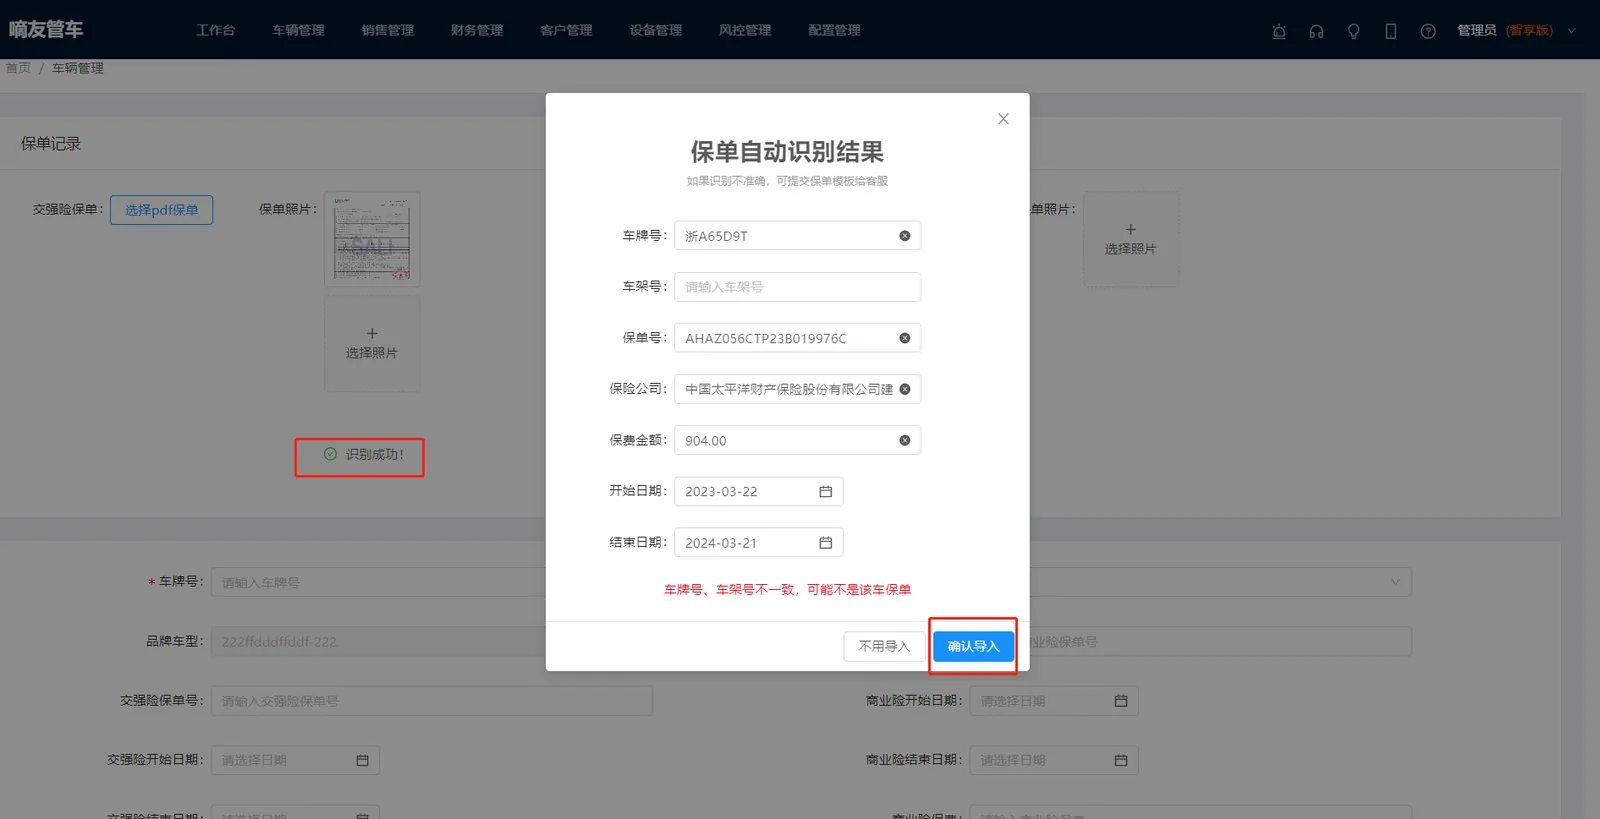Viewport: 1600px width, 819px height.
Task: Go to 首页 breadcrumb link
Action: 18,68
